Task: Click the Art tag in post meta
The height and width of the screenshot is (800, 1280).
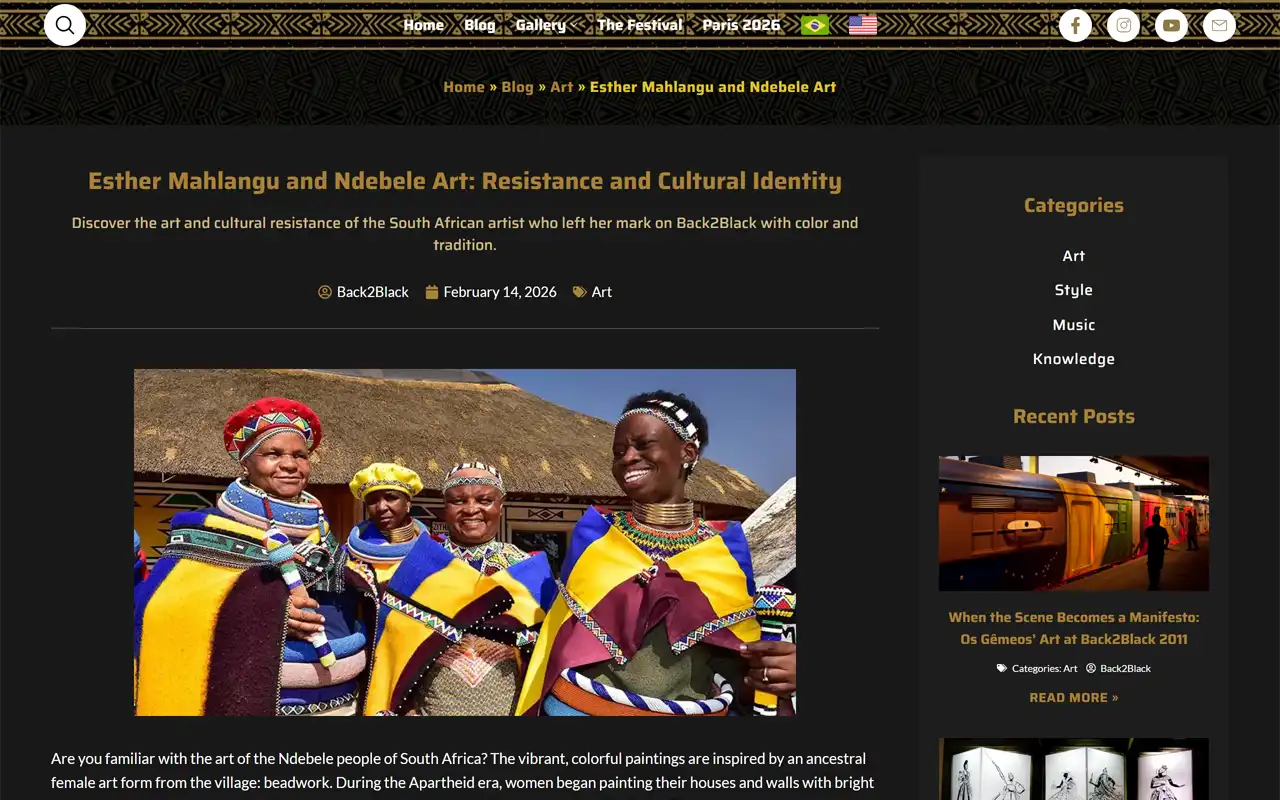Action: point(602,292)
